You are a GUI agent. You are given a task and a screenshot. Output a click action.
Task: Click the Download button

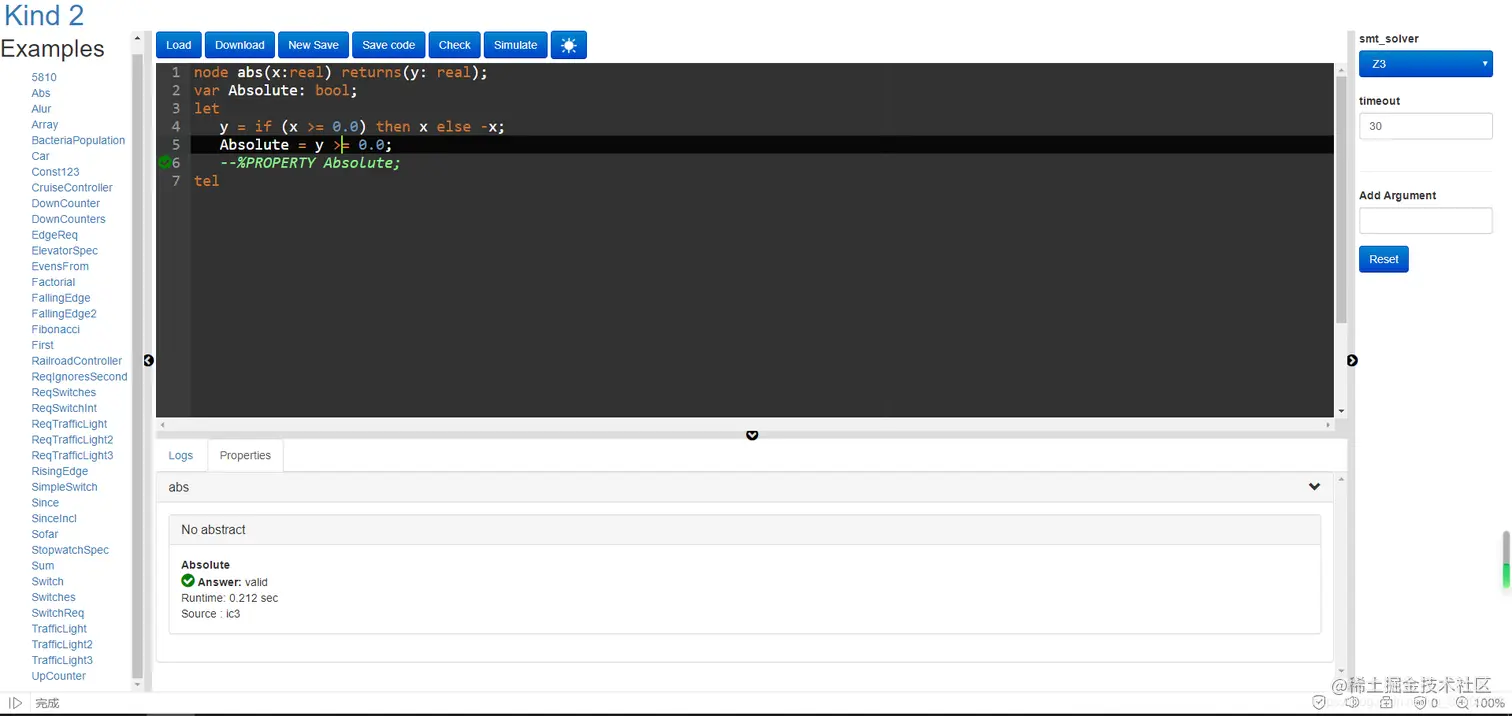coord(240,45)
